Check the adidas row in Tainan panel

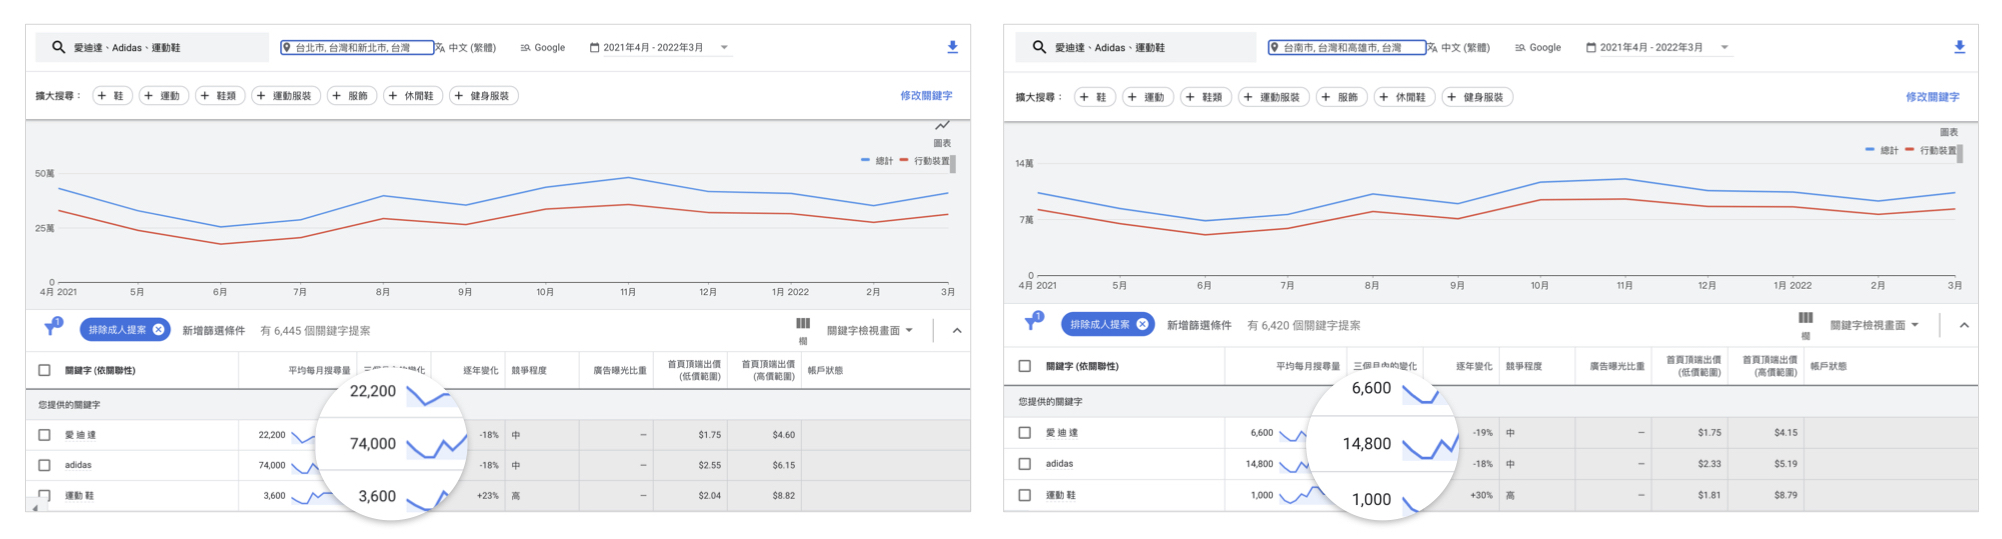point(1024,464)
